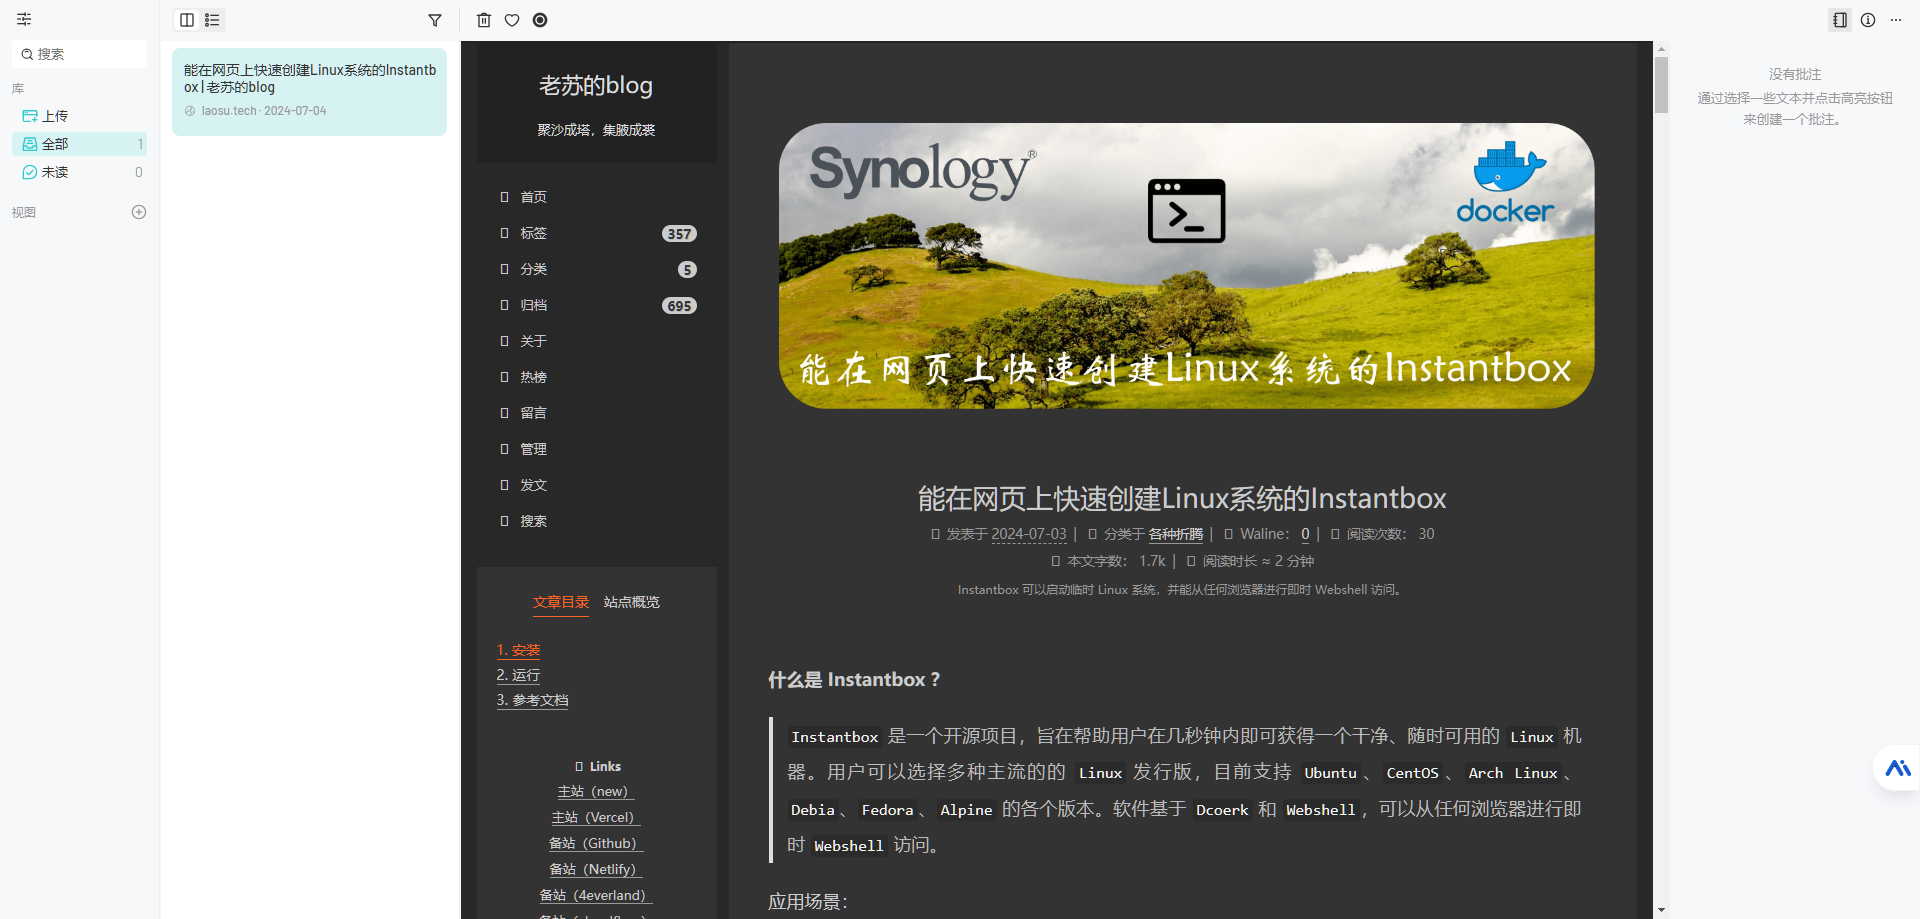Toggle the annotations panel icon
The width and height of the screenshot is (1920, 919).
pos(1840,20)
